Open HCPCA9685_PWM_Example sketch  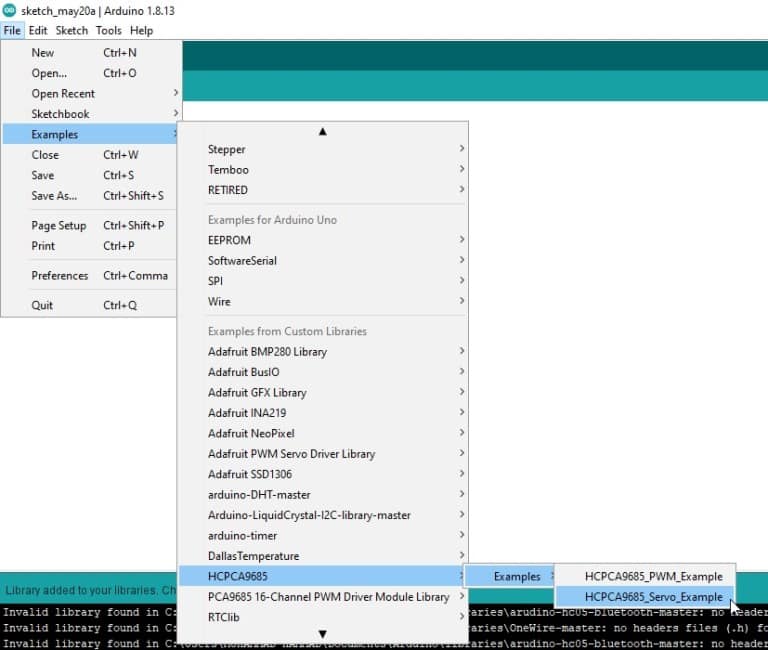coord(653,576)
